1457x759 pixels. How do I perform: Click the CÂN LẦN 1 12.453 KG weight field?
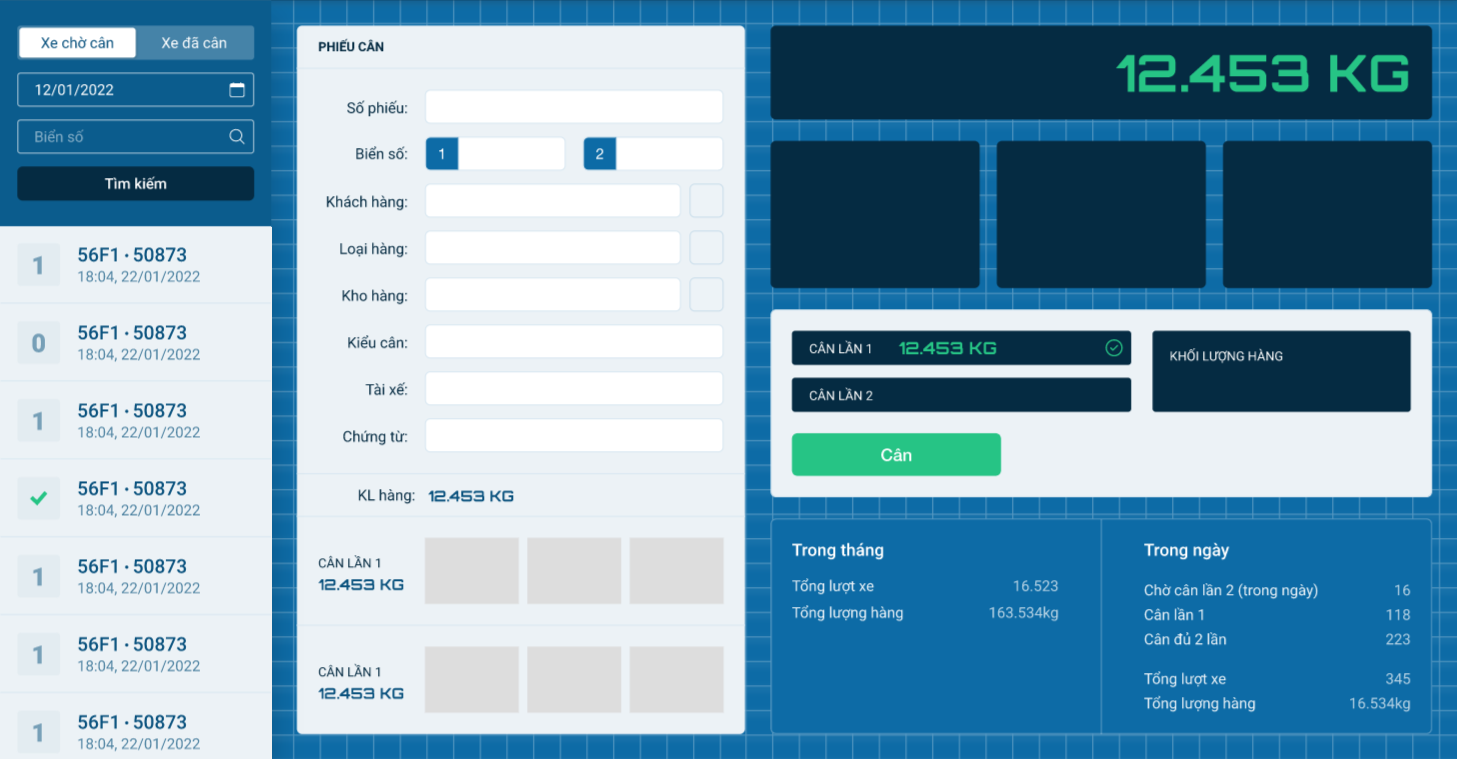(x=961, y=348)
